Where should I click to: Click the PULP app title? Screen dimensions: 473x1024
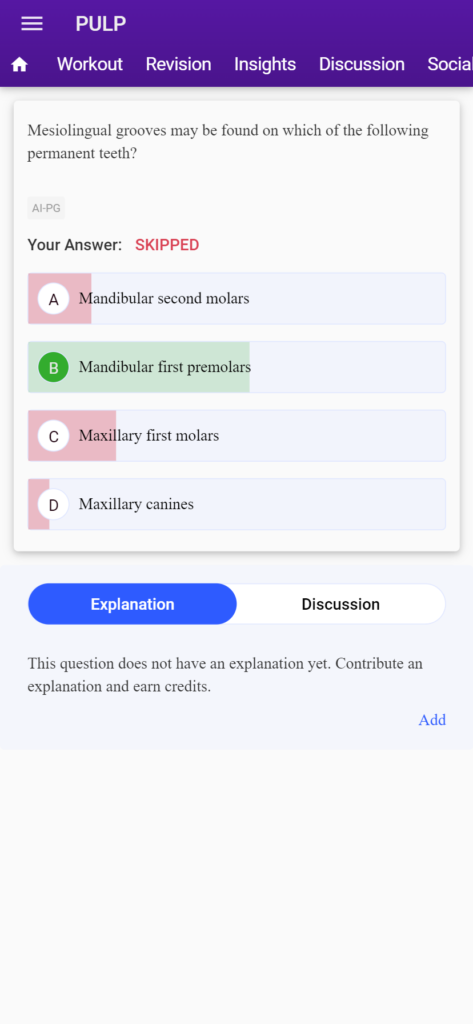point(101,24)
